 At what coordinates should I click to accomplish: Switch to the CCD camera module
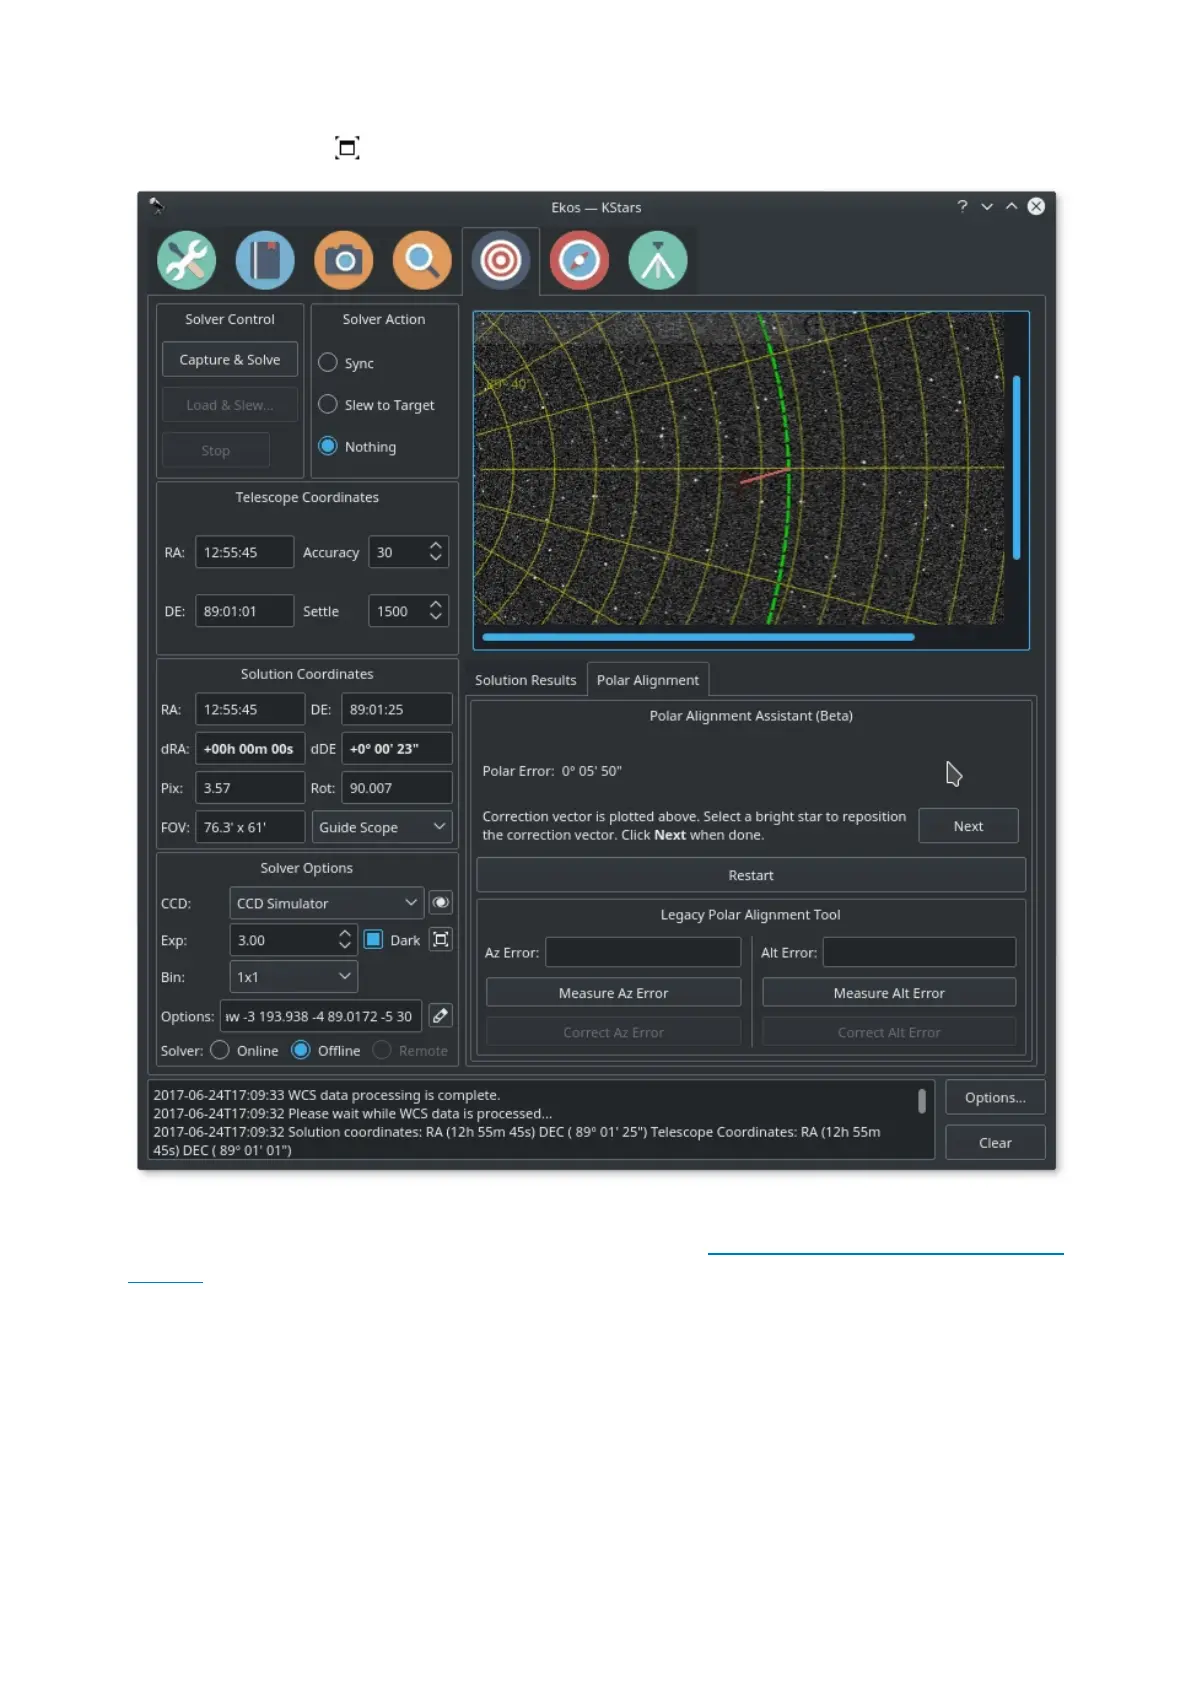tap(343, 261)
